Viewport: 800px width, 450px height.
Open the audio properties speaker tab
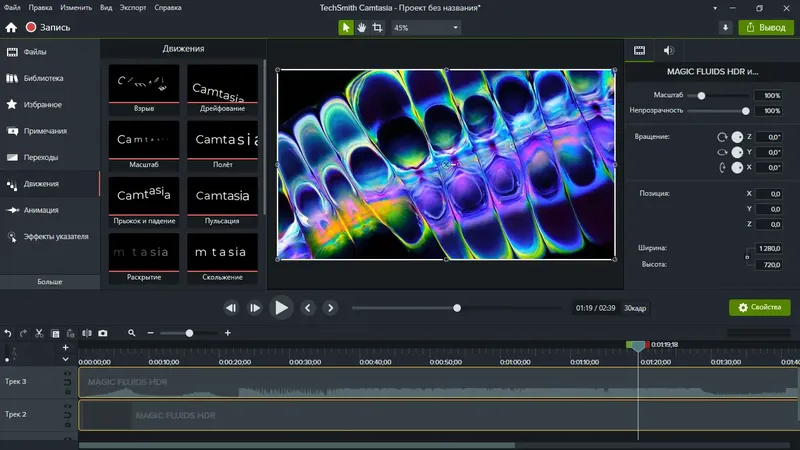click(x=668, y=50)
